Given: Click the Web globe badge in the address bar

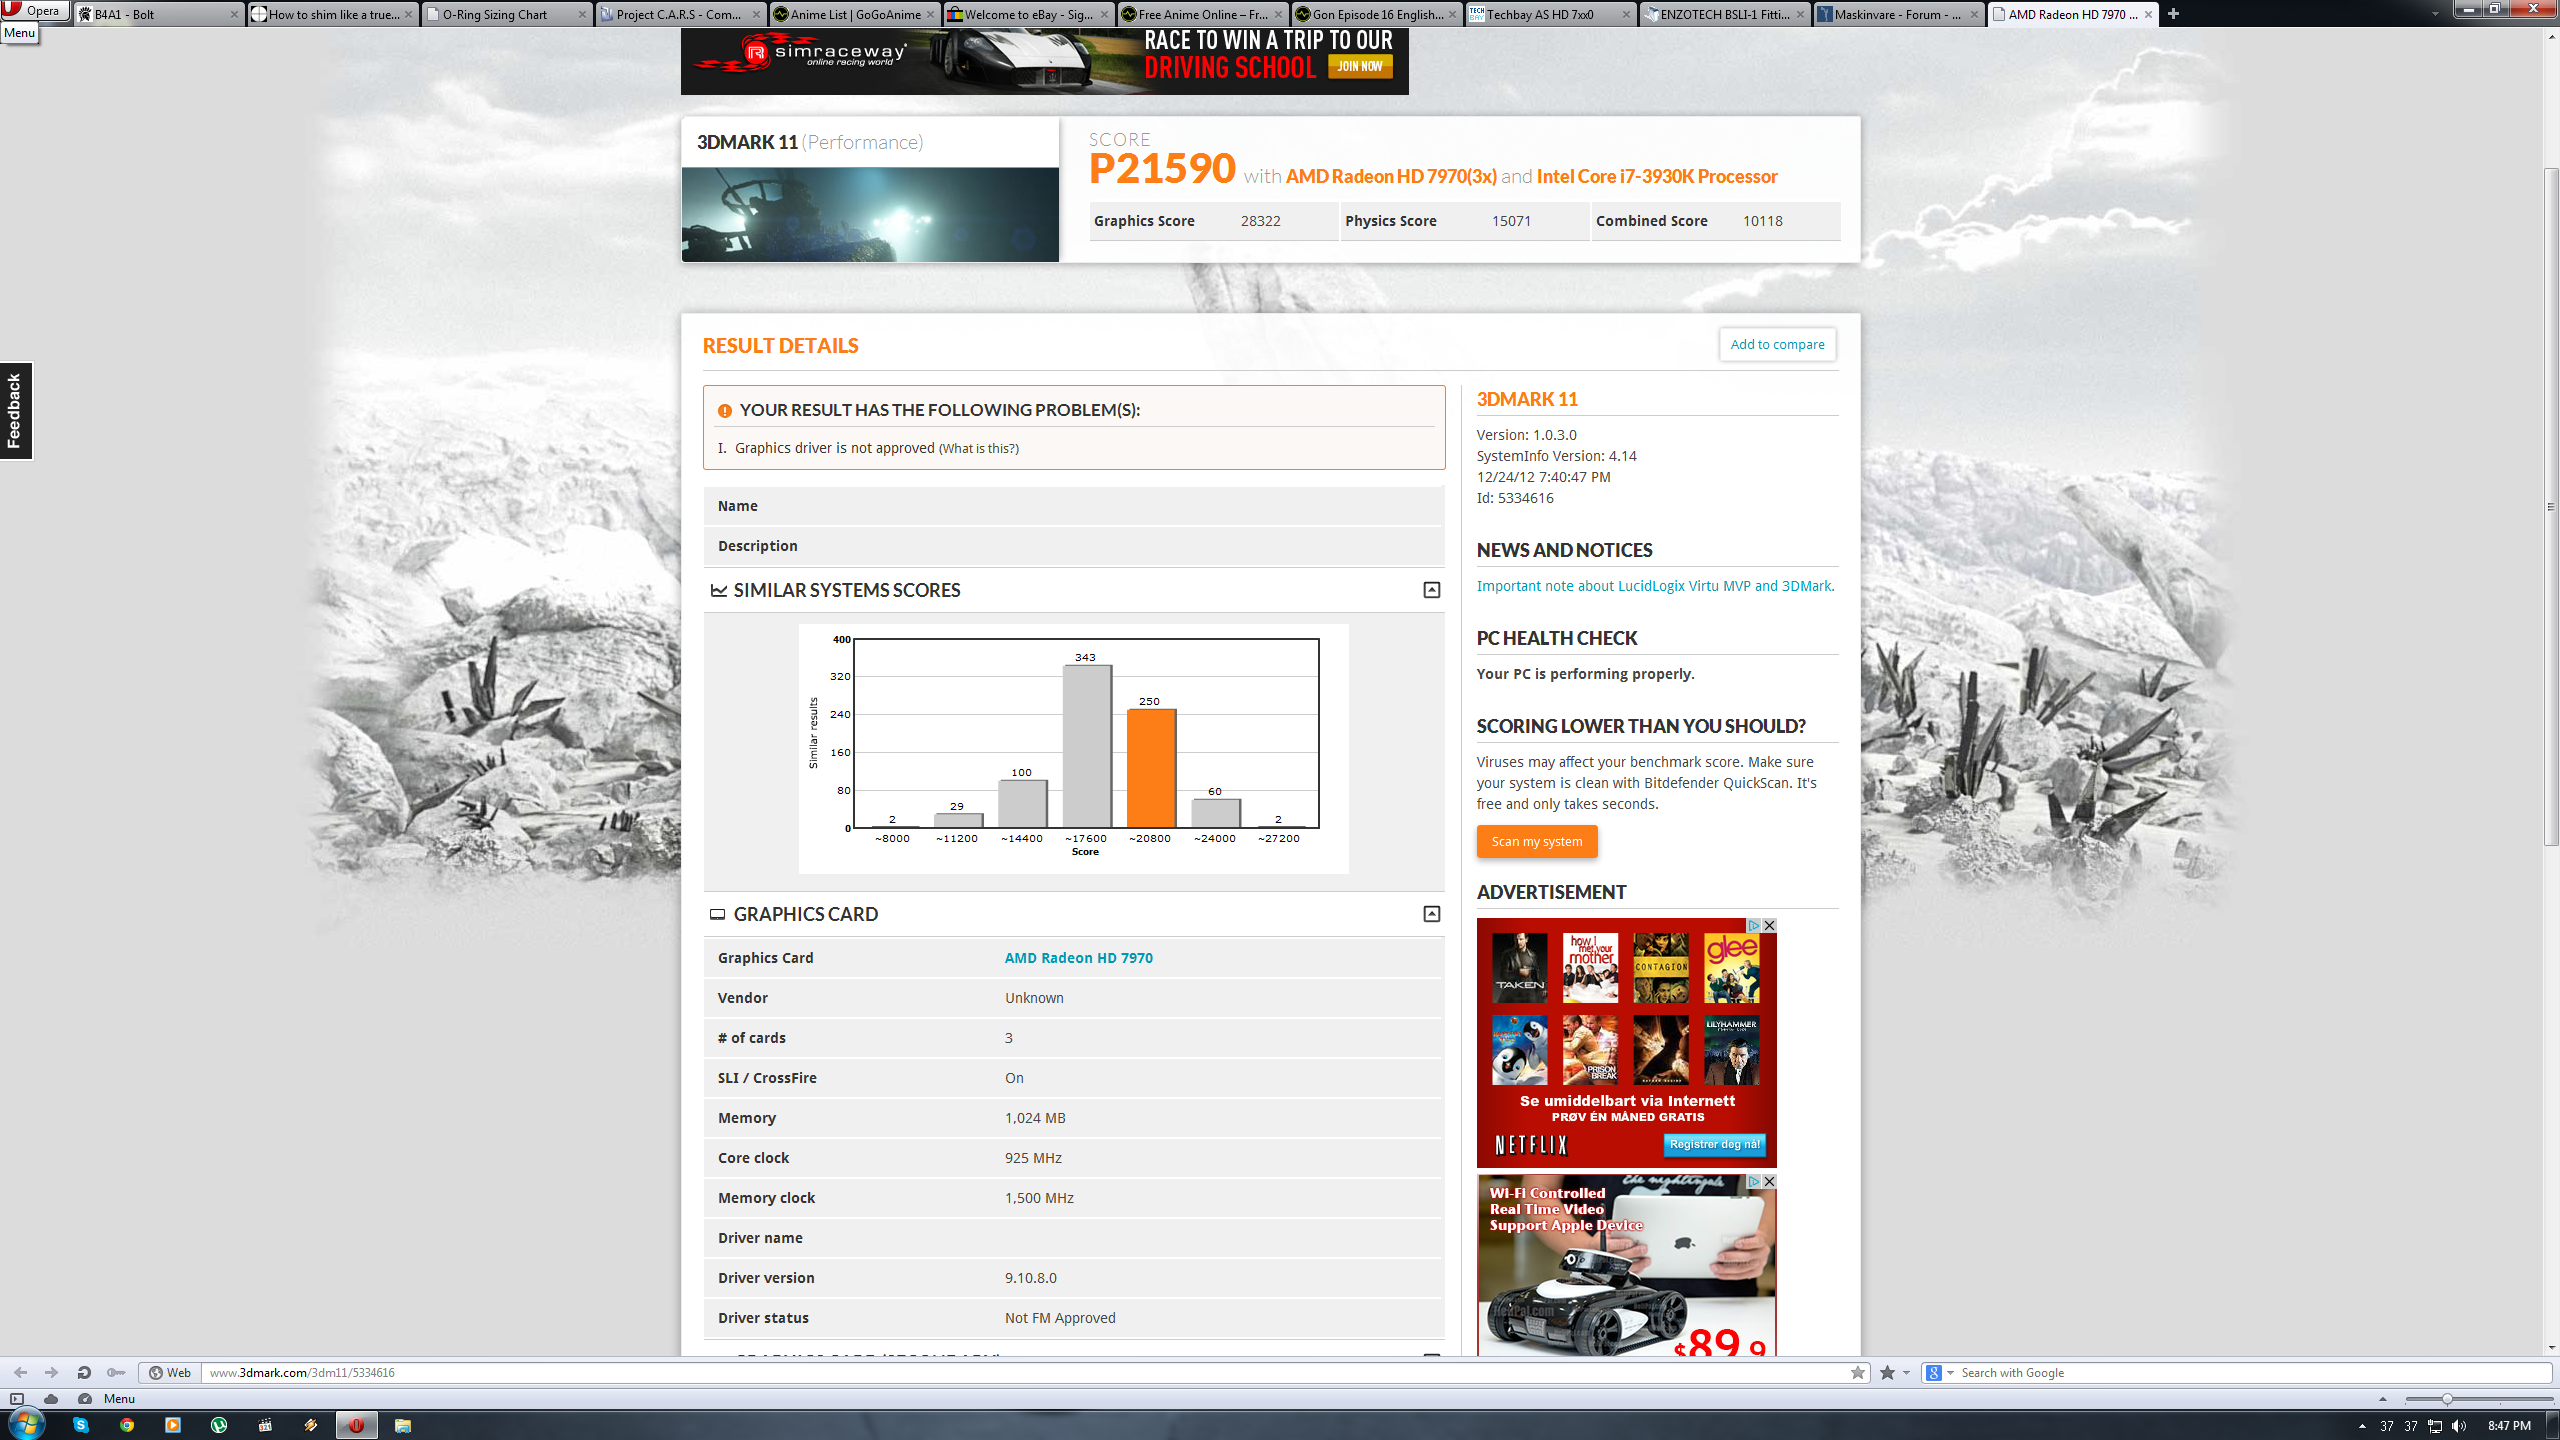Looking at the screenshot, I should [170, 1373].
